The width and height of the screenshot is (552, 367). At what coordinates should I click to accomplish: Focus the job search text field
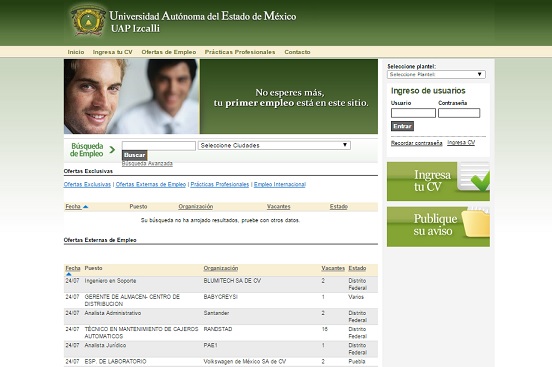[x=159, y=145]
